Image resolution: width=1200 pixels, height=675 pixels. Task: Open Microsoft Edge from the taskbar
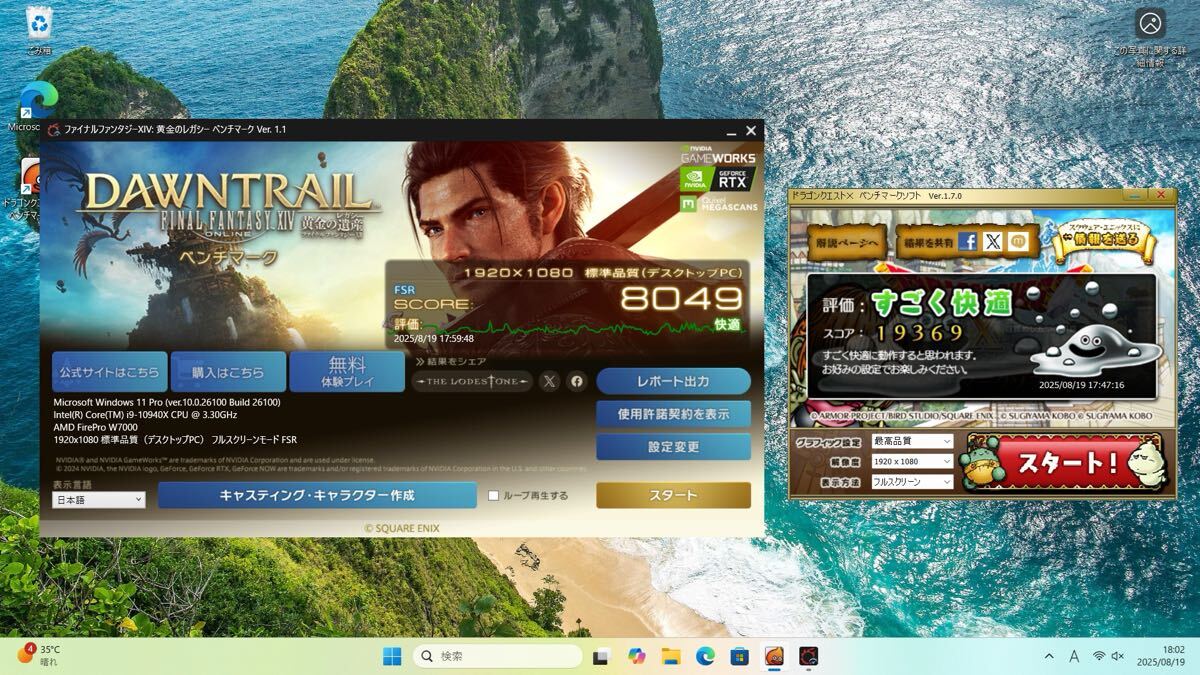705,656
